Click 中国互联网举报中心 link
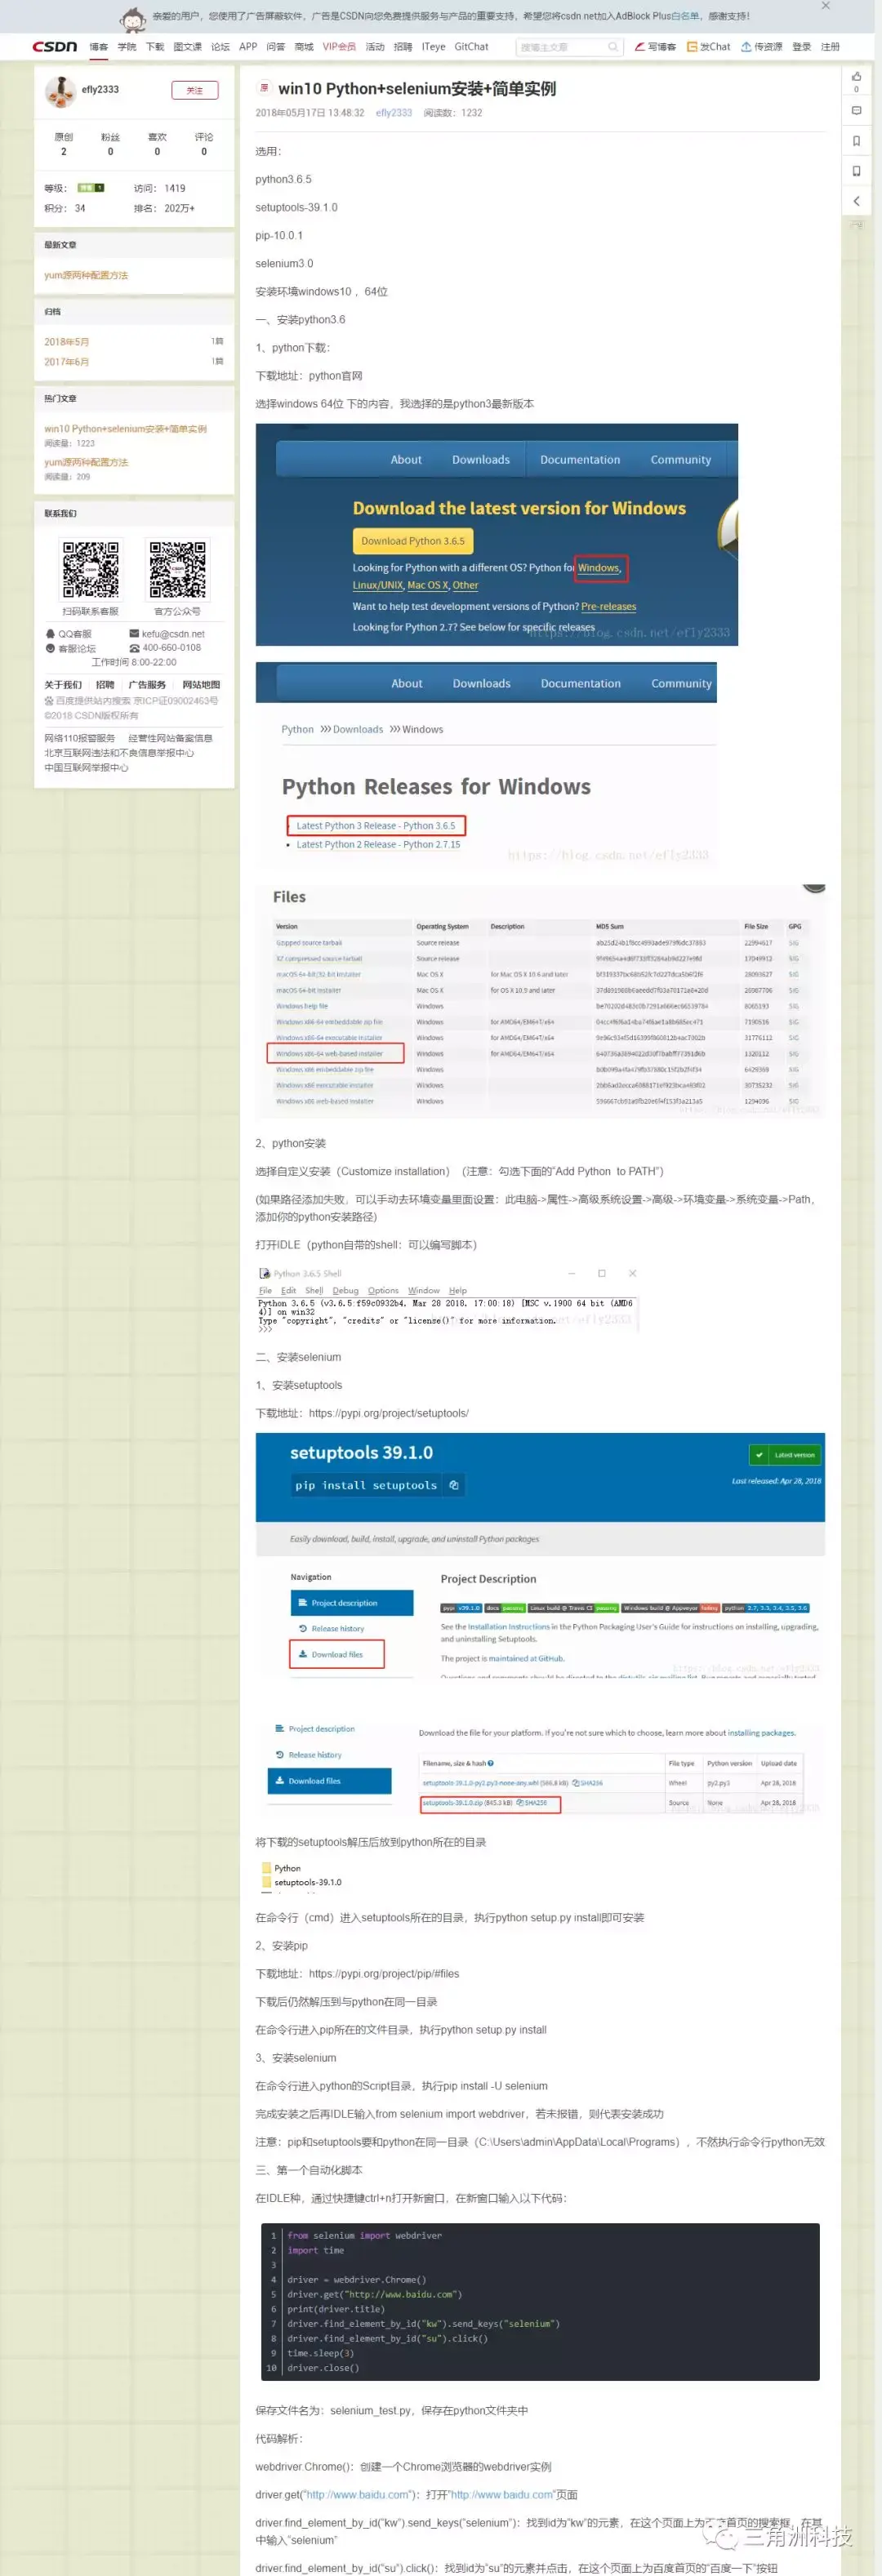Viewport: 882px width, 2576px height. (x=86, y=767)
